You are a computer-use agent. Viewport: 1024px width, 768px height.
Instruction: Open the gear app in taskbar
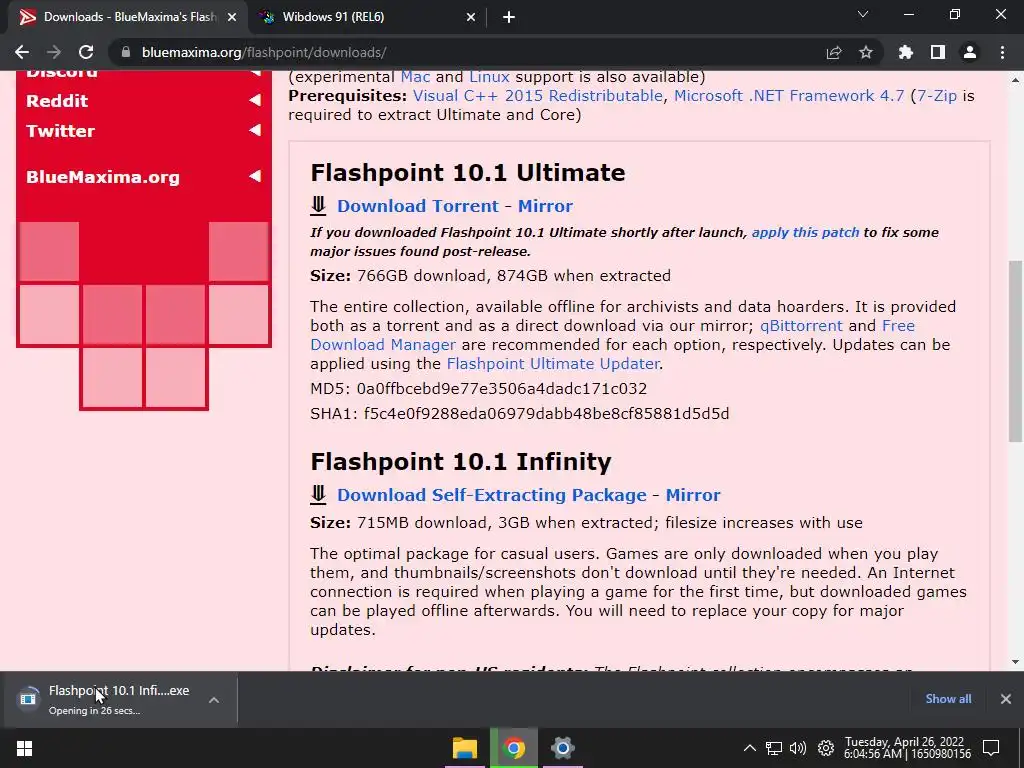[x=562, y=748]
